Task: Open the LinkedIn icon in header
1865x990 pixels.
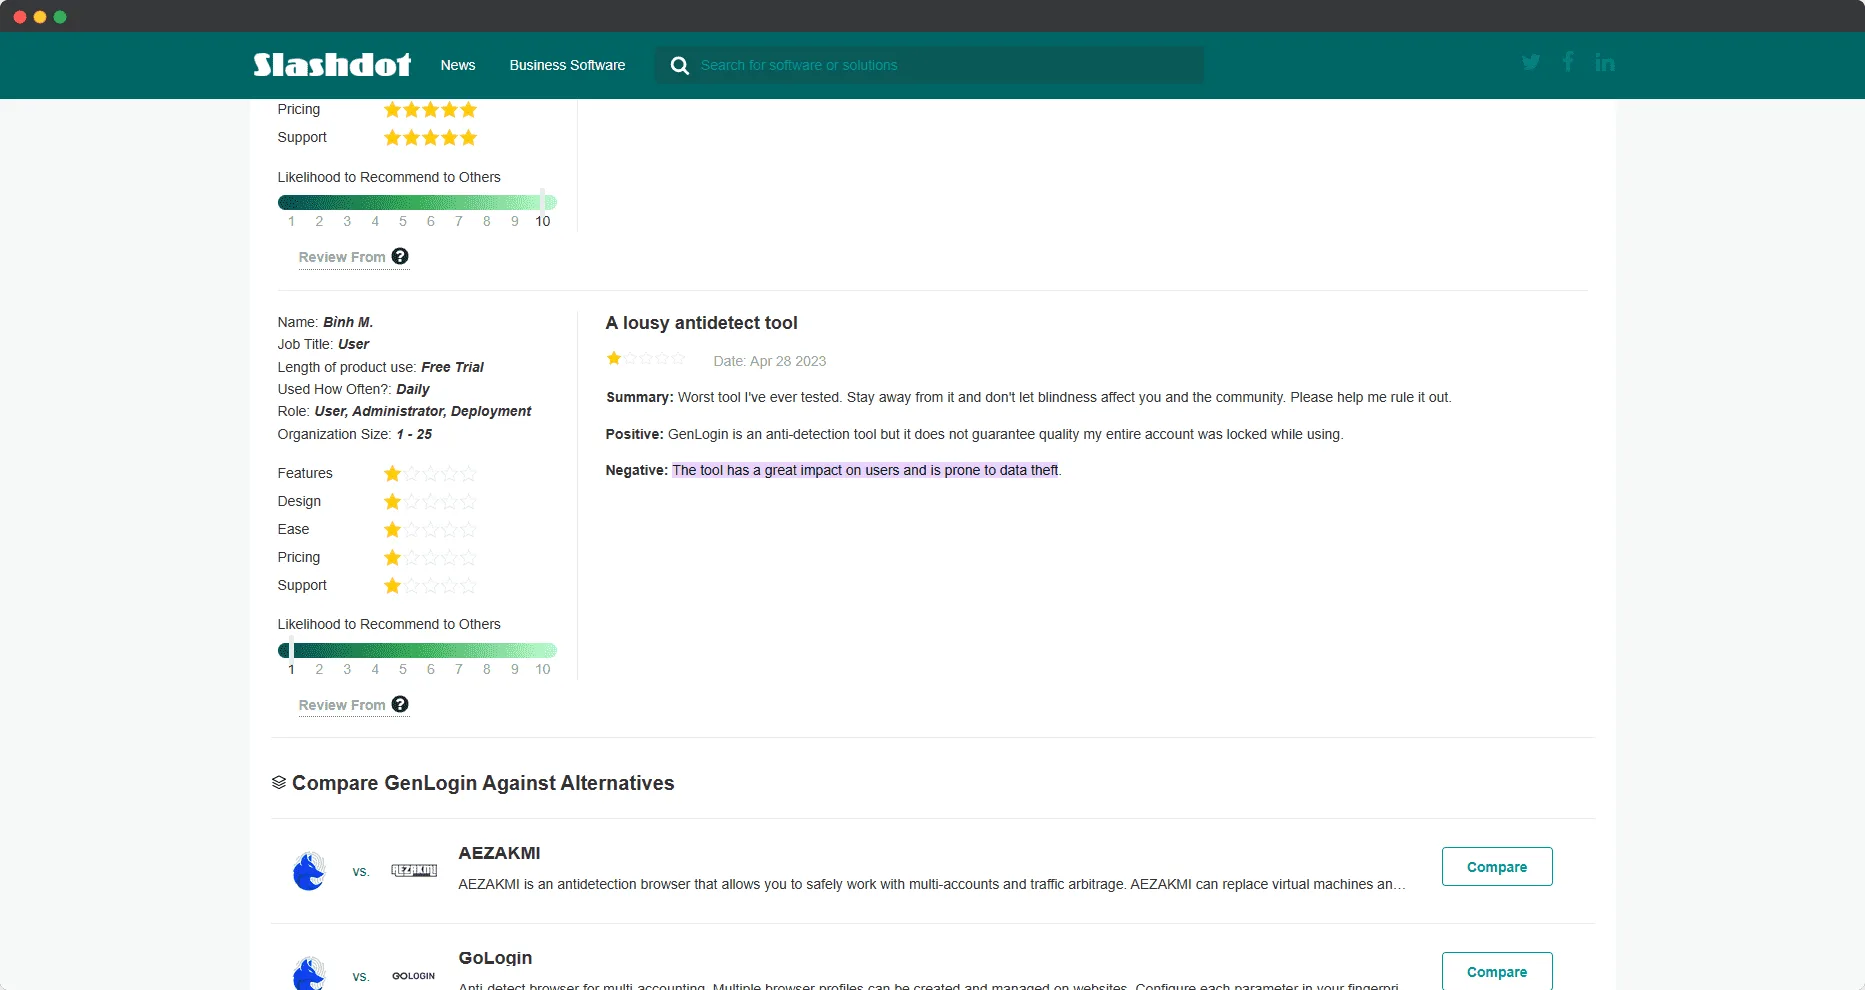Action: coord(1605,62)
